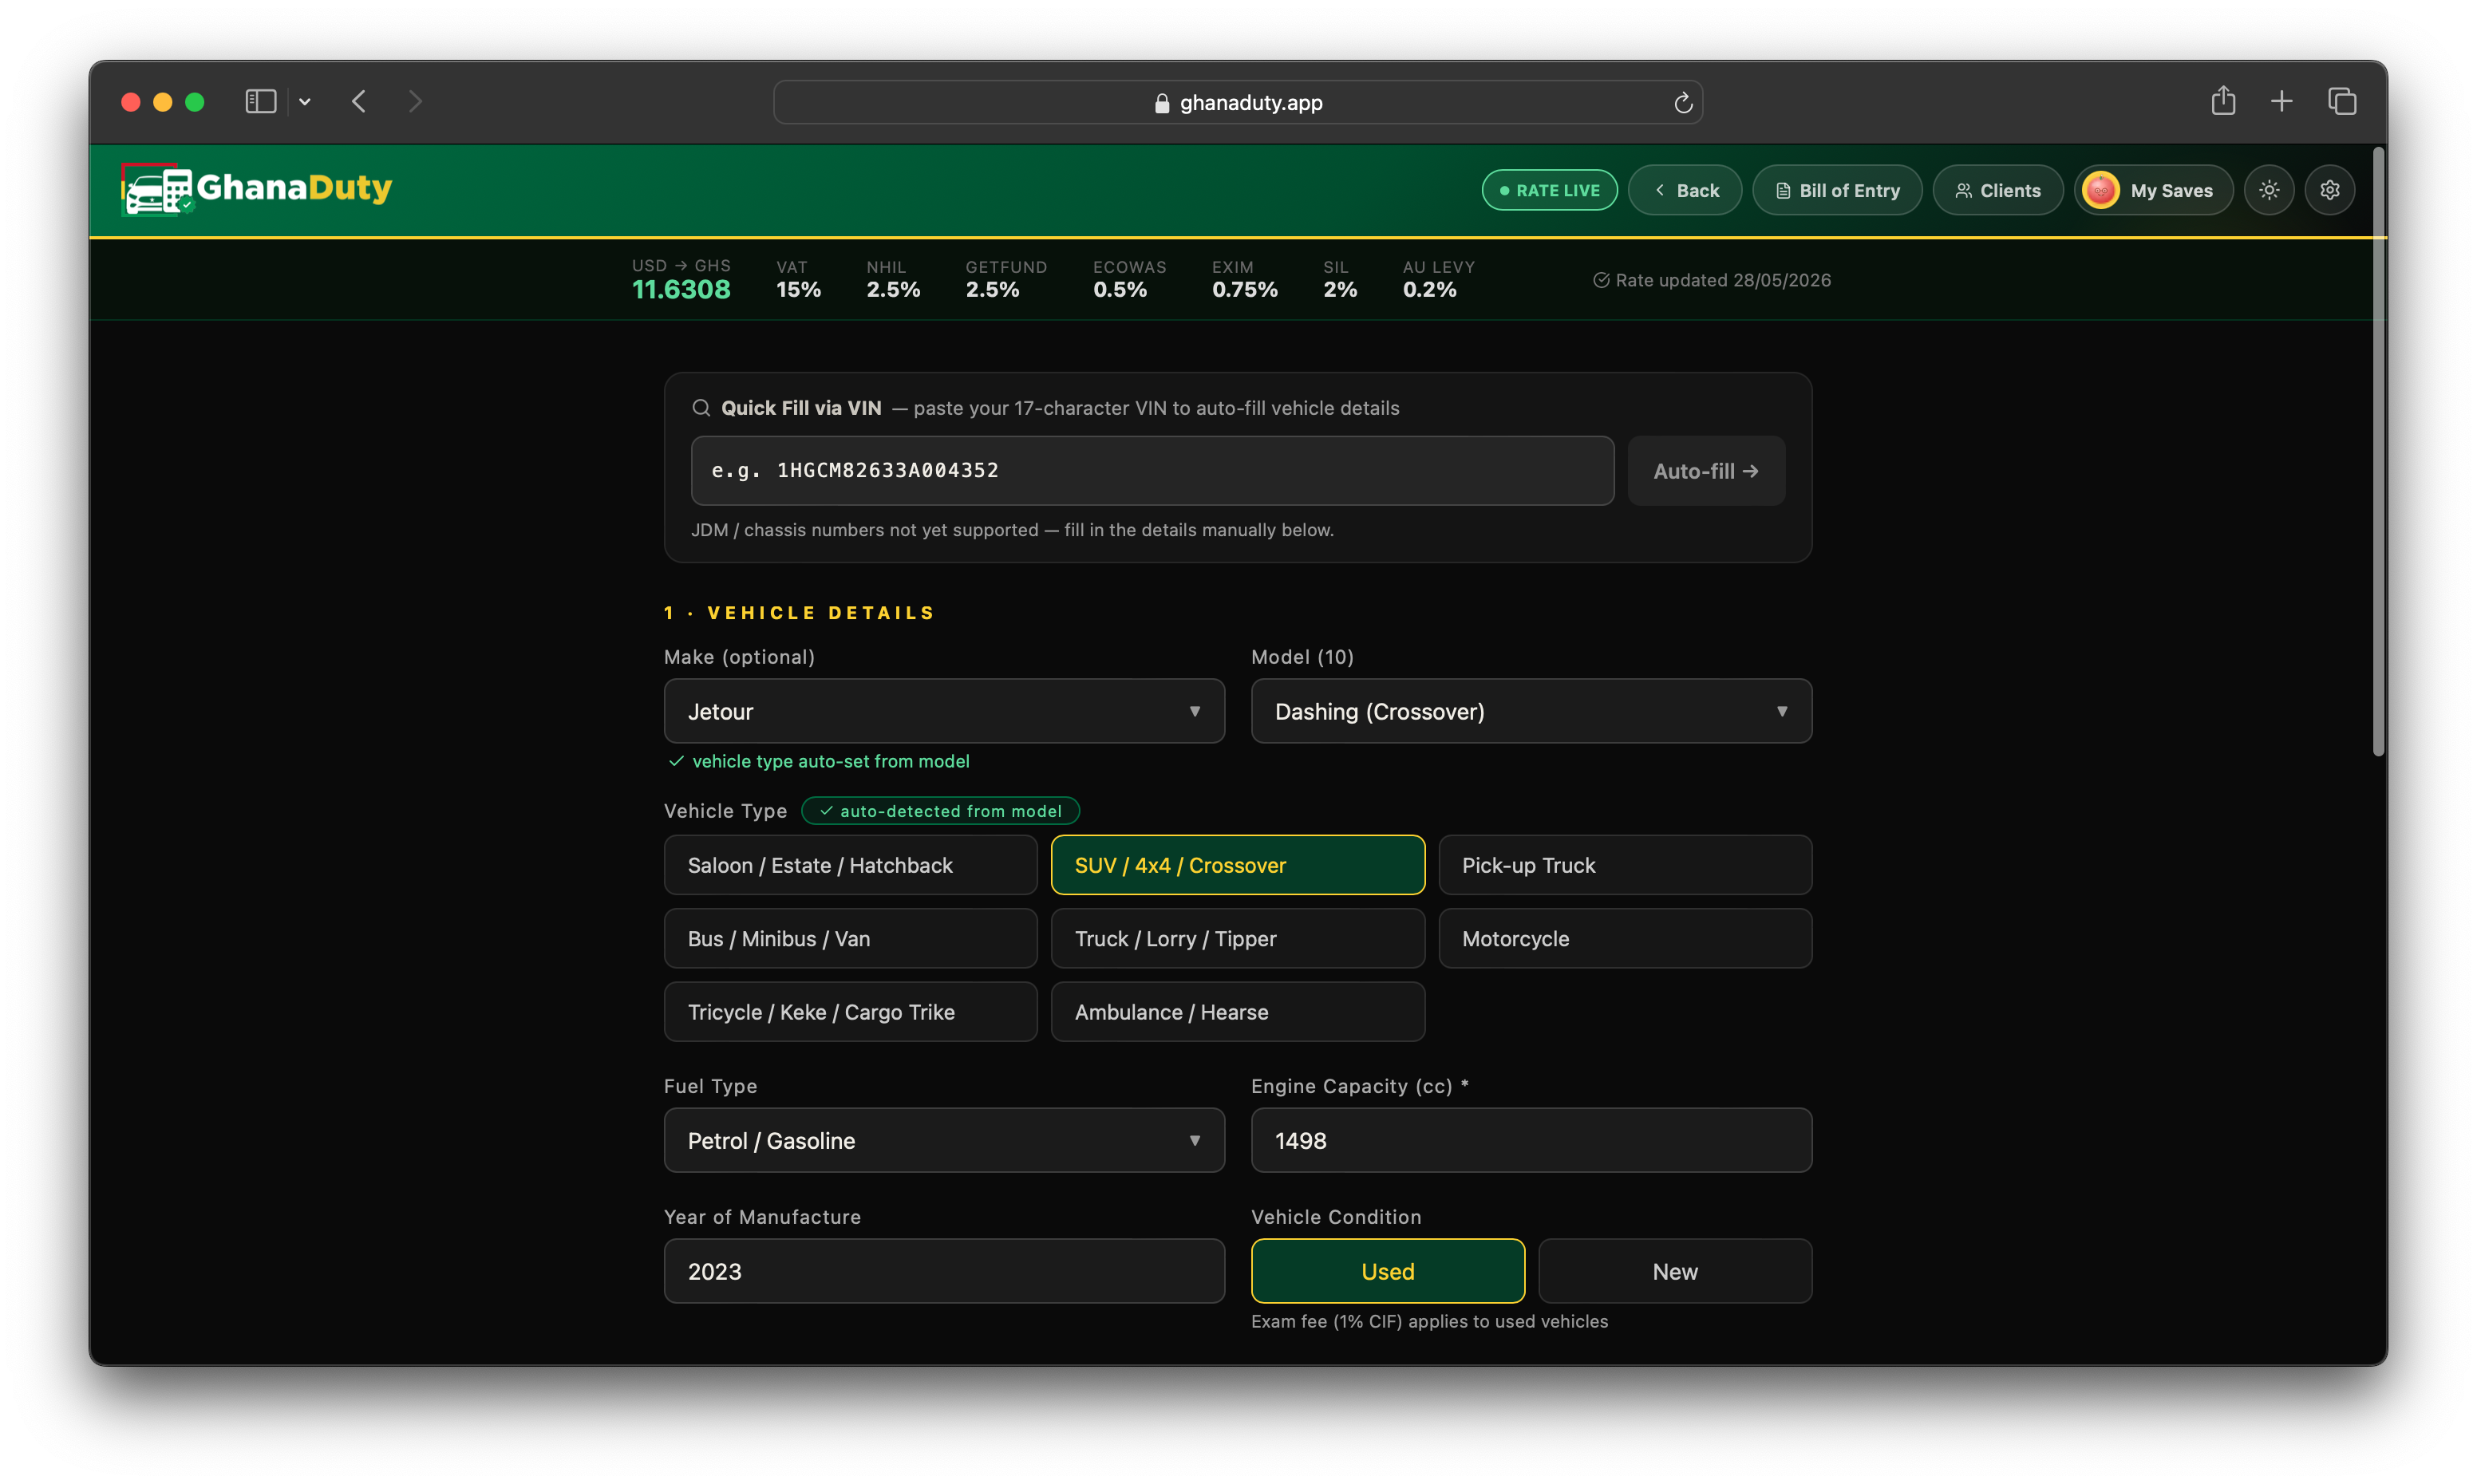This screenshot has height=1484, width=2477.
Task: Open settings via the gear icon
Action: click(x=2329, y=190)
